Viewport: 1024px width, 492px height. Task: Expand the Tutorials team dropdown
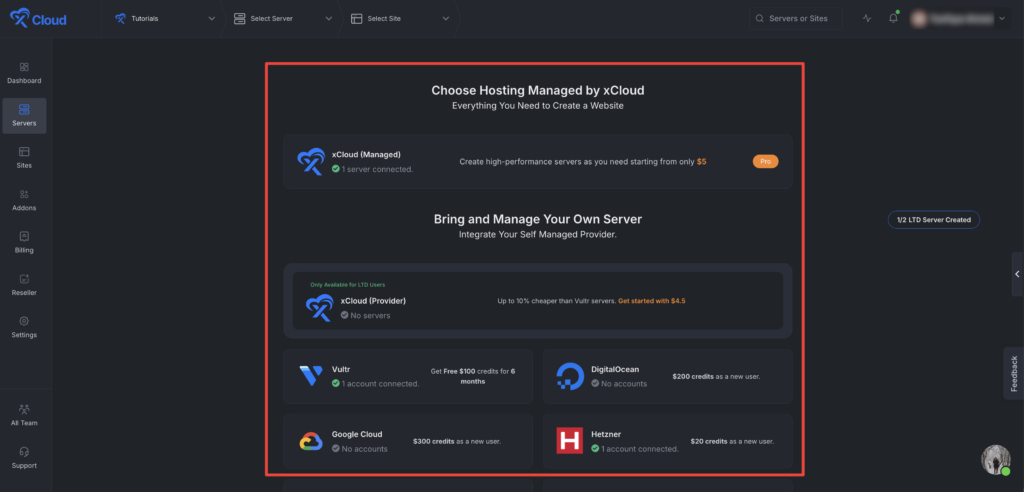point(212,18)
